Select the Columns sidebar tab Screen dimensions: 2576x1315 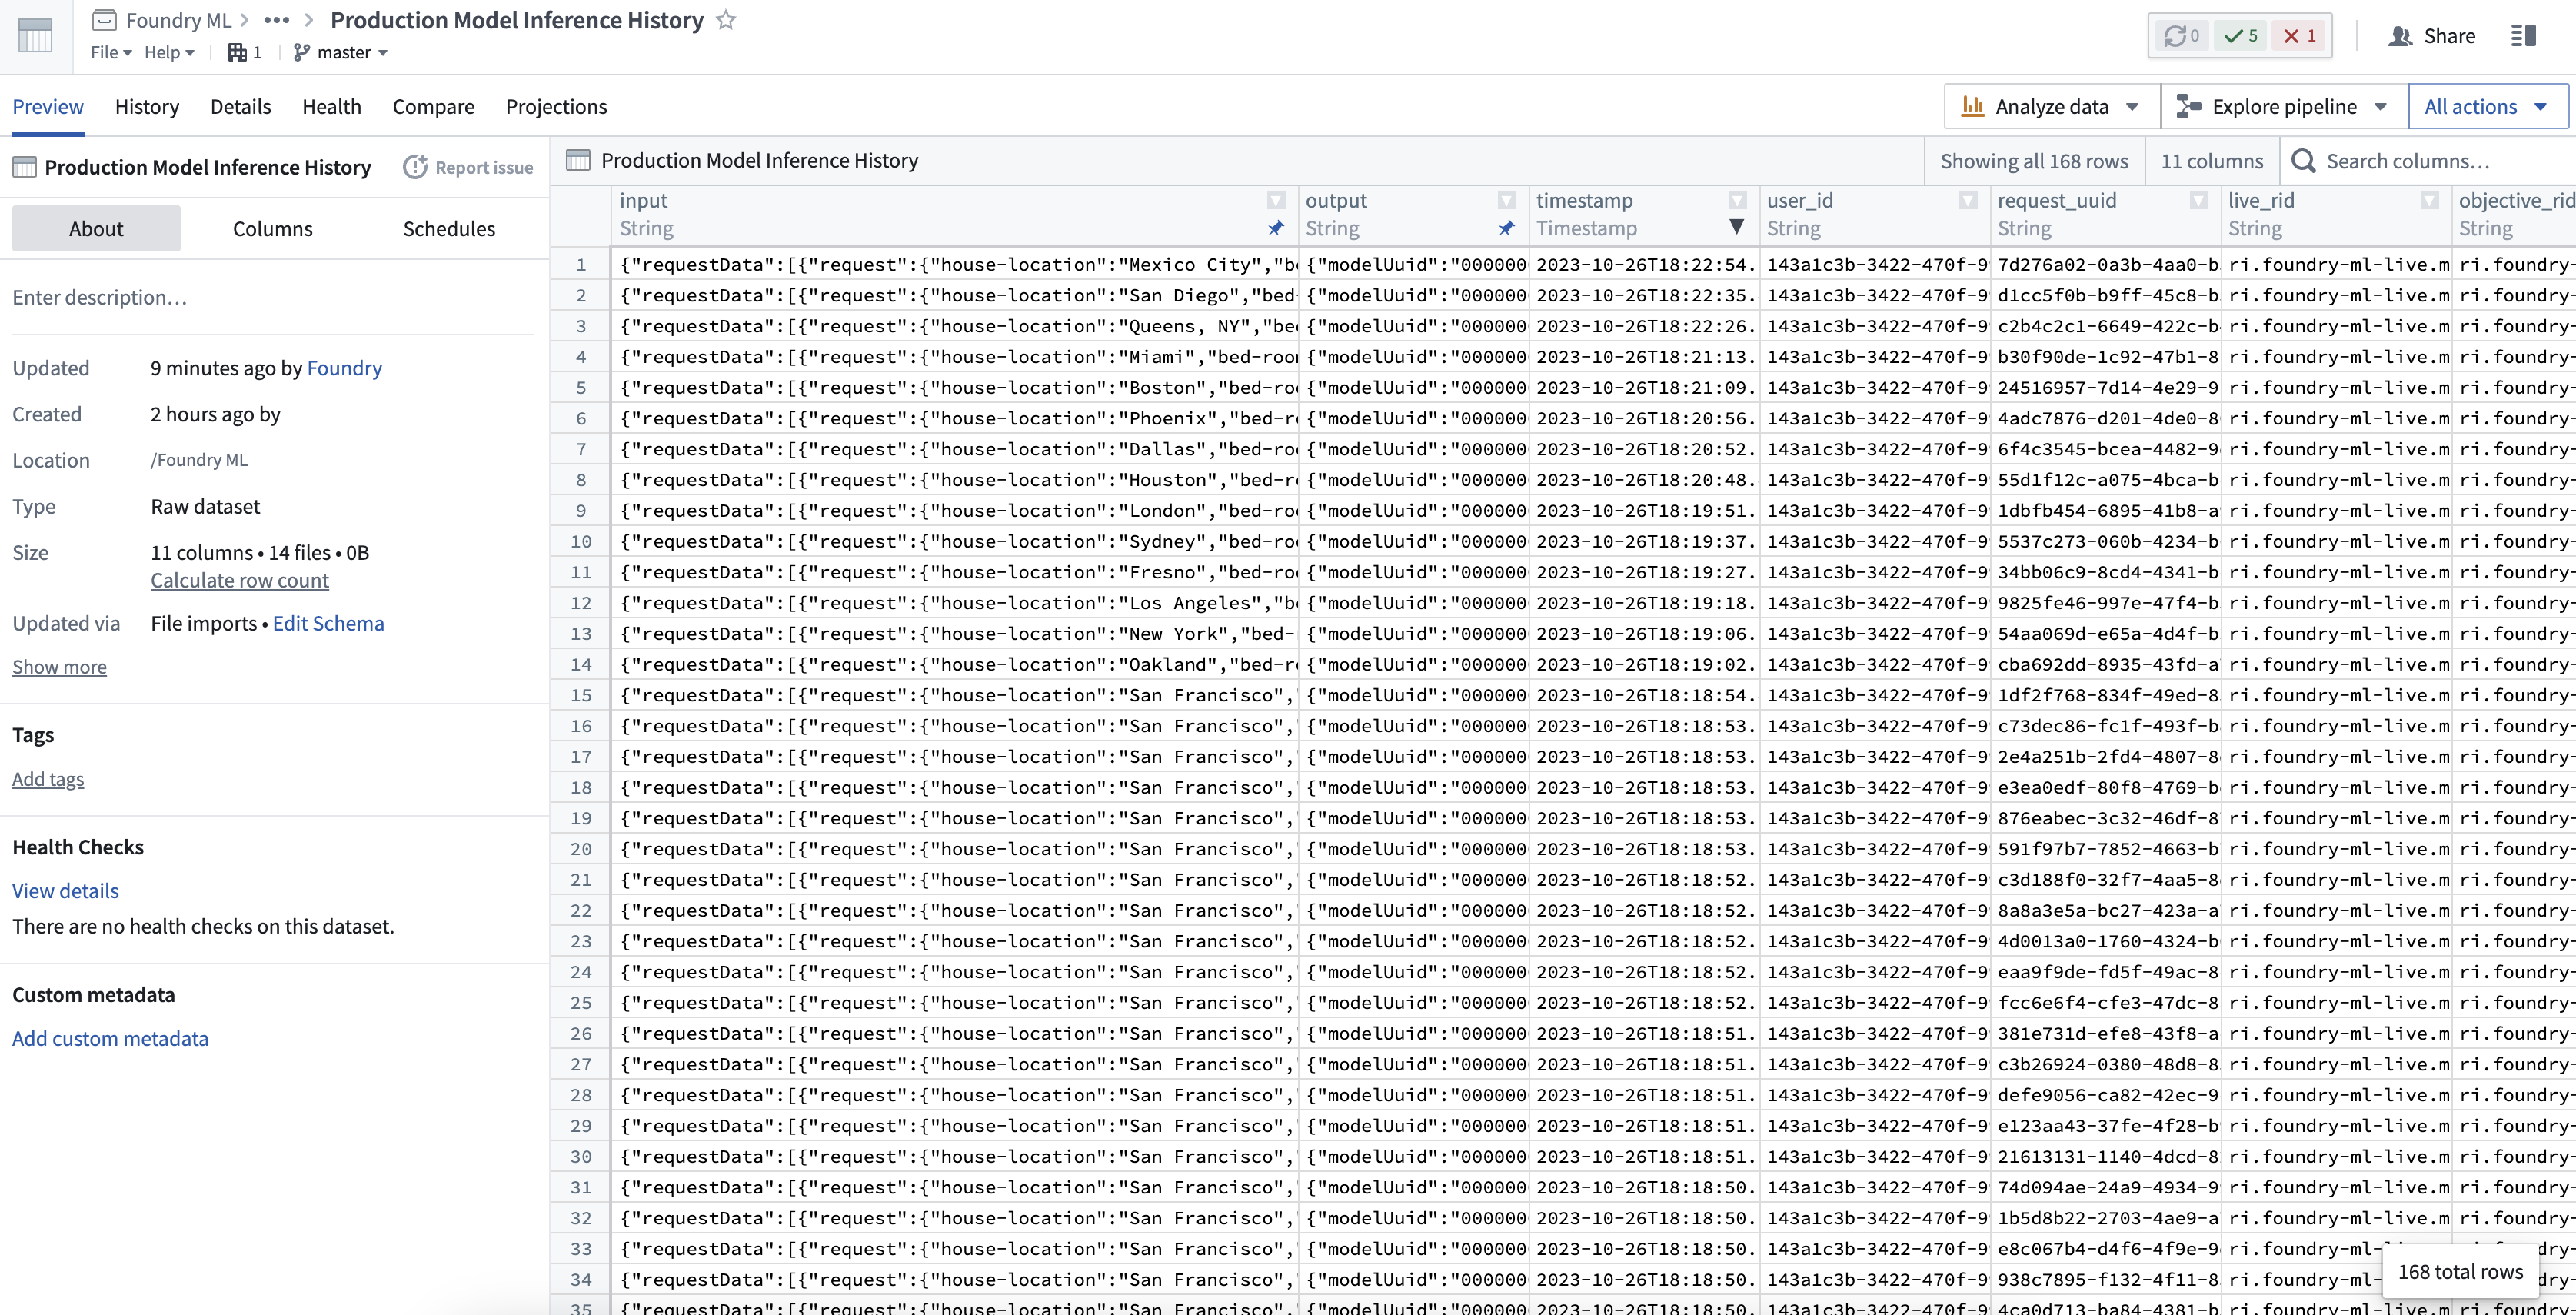273,228
